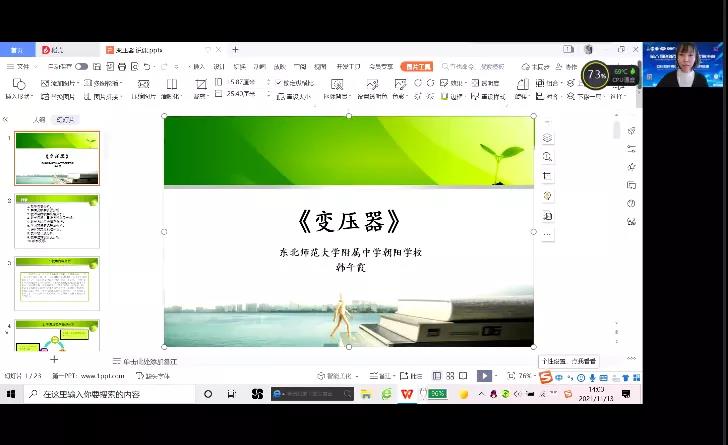Select slide 2 thumbnail
Screen dimensions: 728x445
57,221
